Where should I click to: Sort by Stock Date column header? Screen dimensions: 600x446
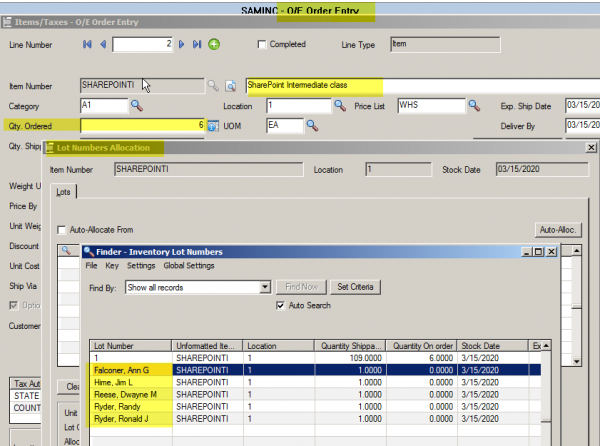click(492, 346)
